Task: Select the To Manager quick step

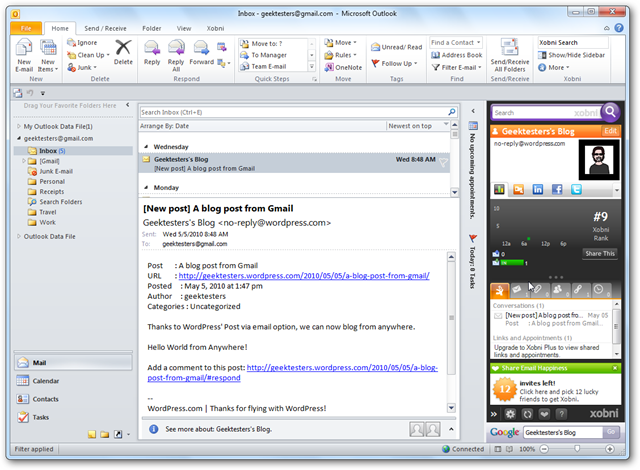Action: tap(272, 55)
